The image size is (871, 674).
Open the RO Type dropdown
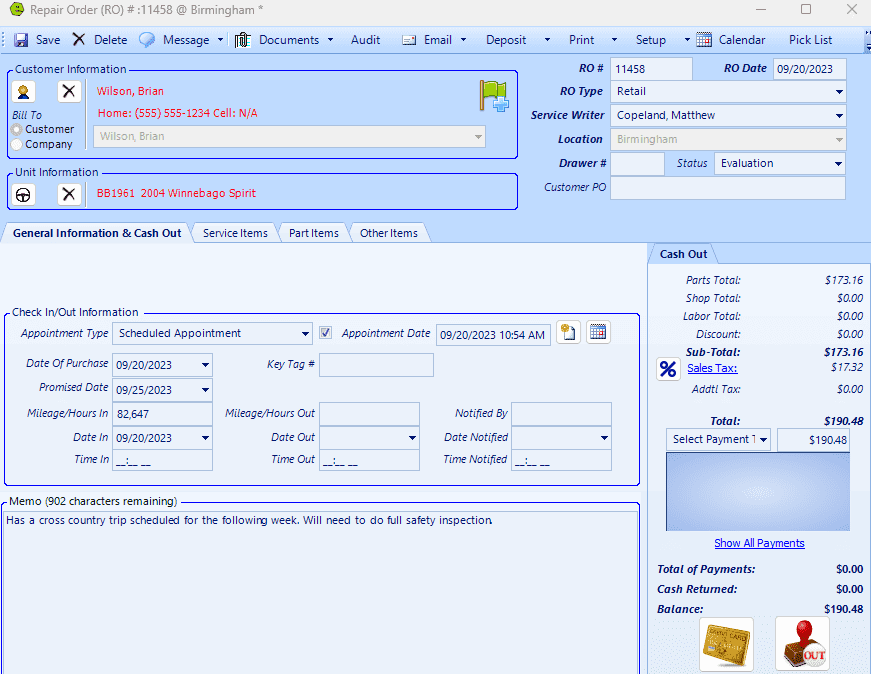point(839,92)
